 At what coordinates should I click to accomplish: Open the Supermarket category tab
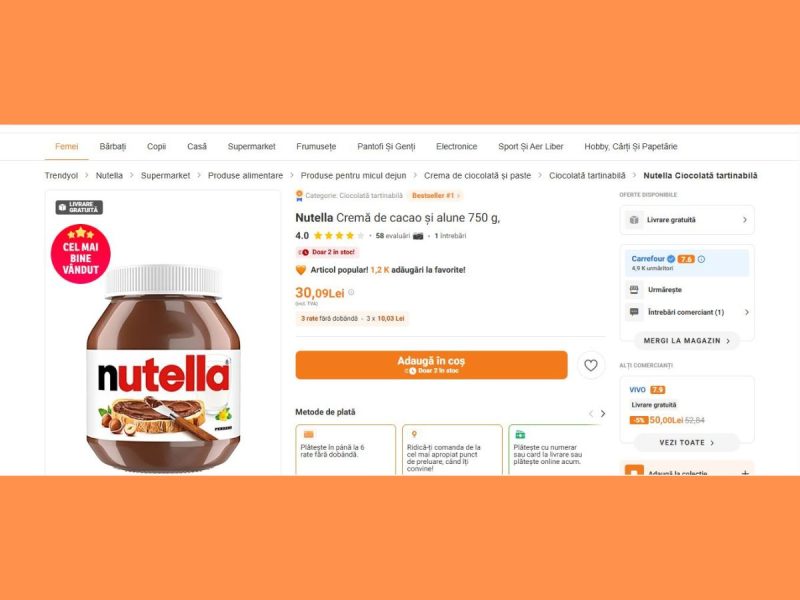click(x=252, y=146)
